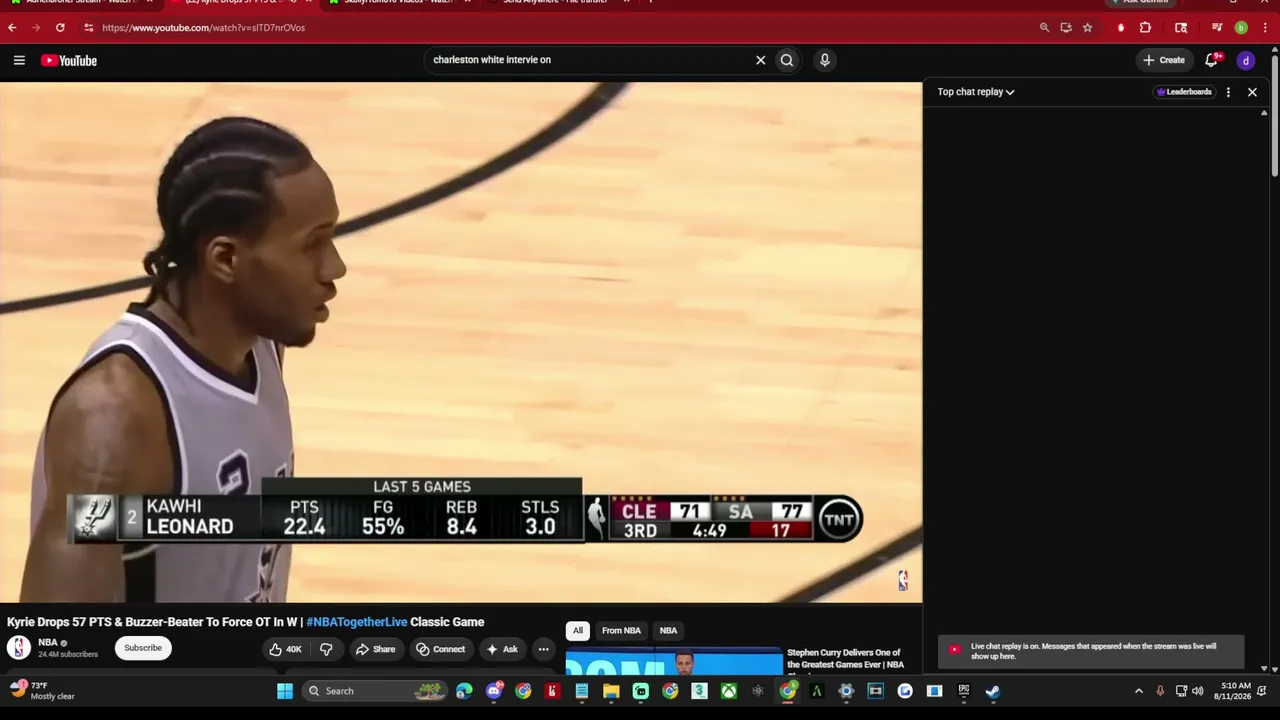This screenshot has width=1280, height=720.
Task: Open the YouTube guide hamburger menu
Action: 19,60
